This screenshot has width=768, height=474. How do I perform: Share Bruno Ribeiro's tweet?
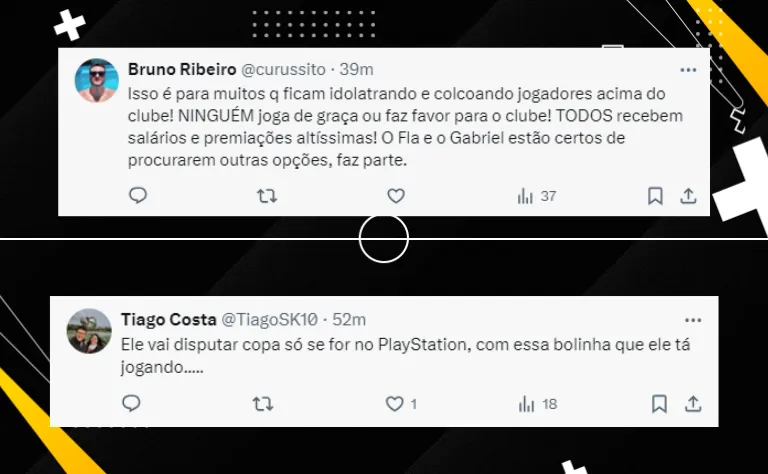pyautogui.click(x=688, y=196)
